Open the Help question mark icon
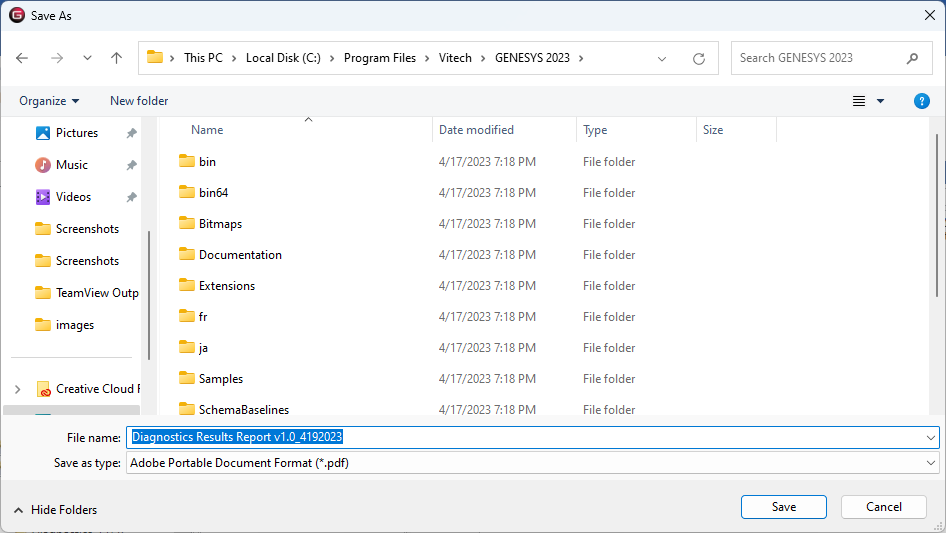Image resolution: width=946 pixels, height=533 pixels. 922,101
